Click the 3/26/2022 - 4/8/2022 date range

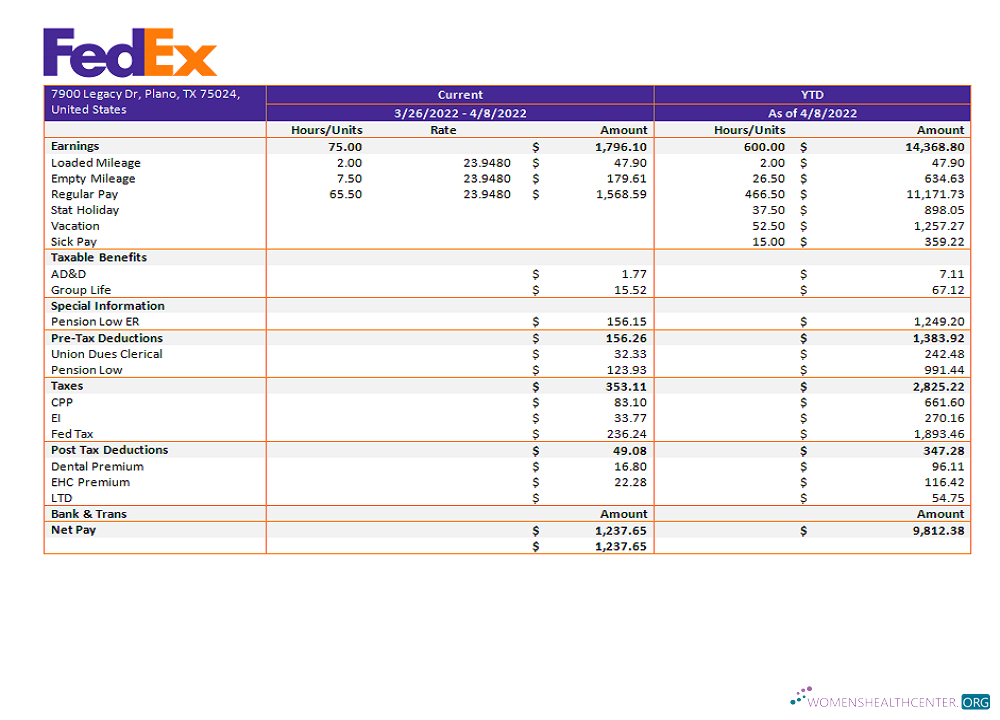[x=459, y=112]
